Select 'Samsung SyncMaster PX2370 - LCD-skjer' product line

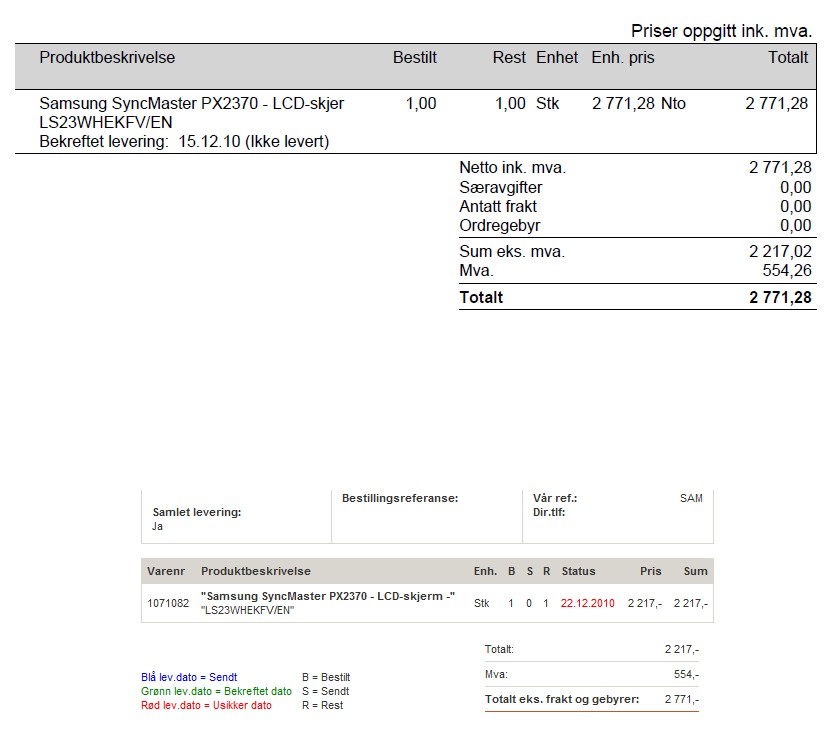point(192,103)
